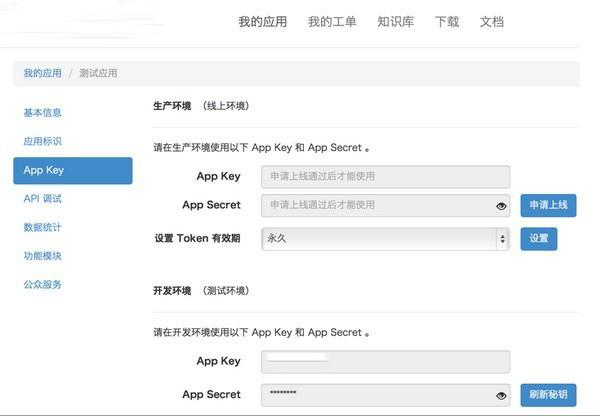The height and width of the screenshot is (416, 600).
Task: Select the App Key sidebar item
Action: [72, 170]
